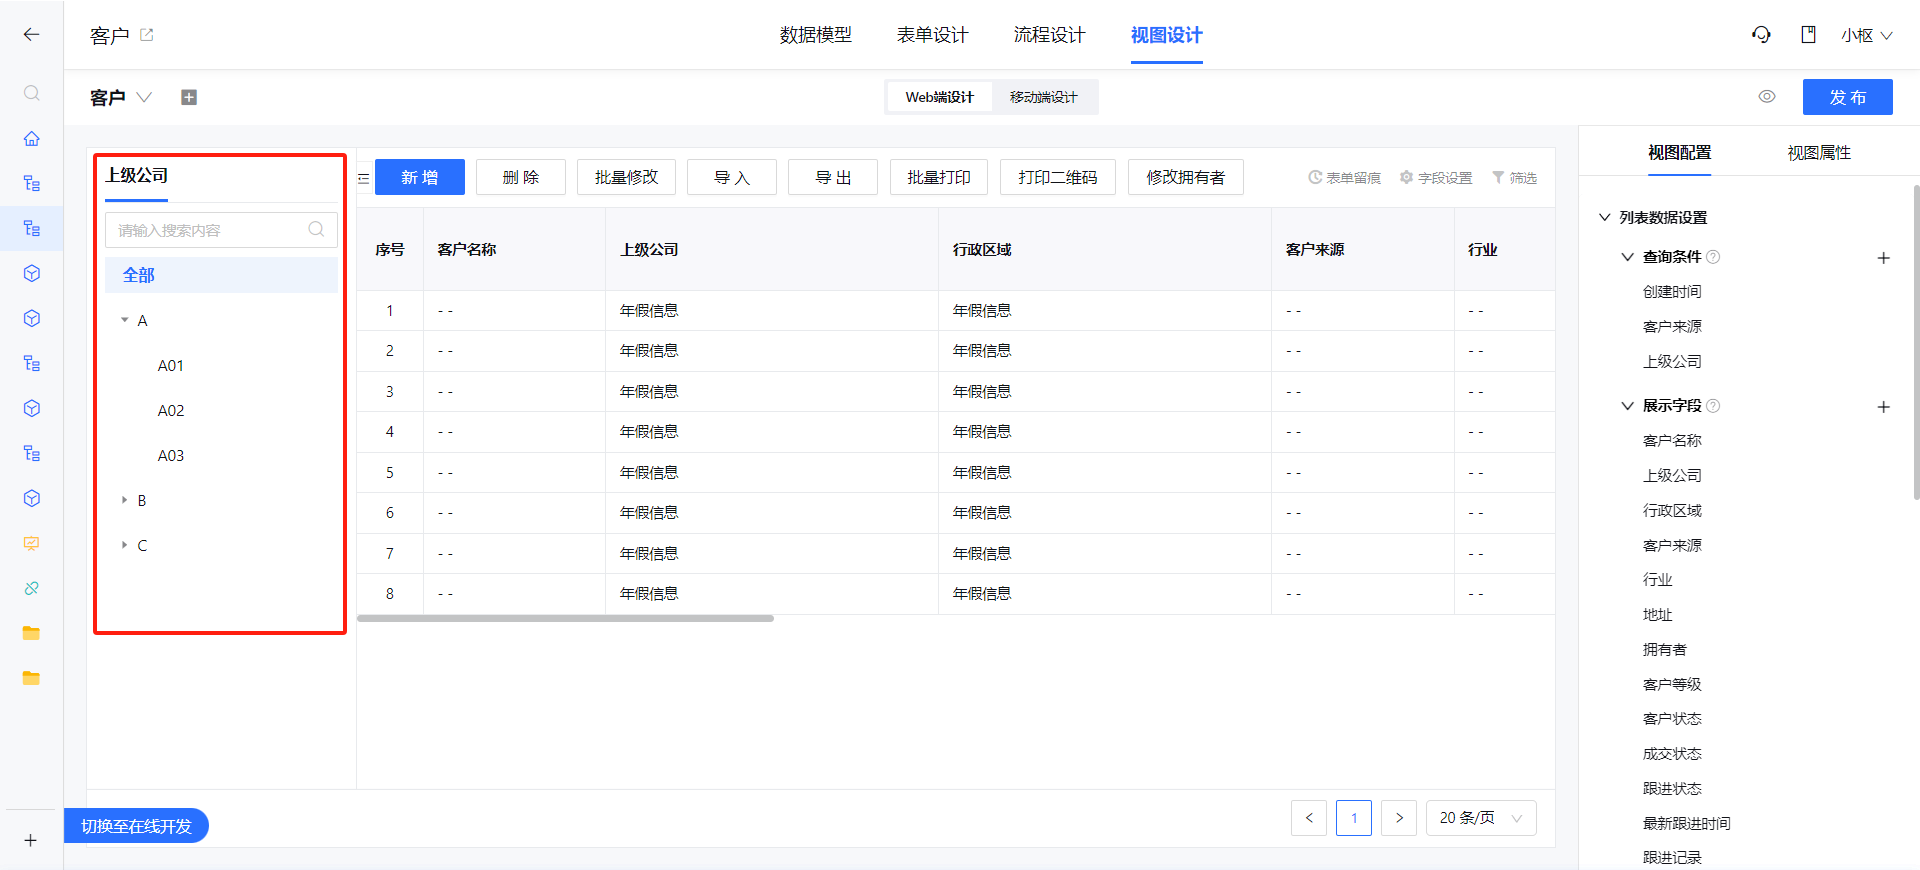This screenshot has height=870, width=1920.
Task: Open the document bookmark icon at top right
Action: tap(1808, 35)
